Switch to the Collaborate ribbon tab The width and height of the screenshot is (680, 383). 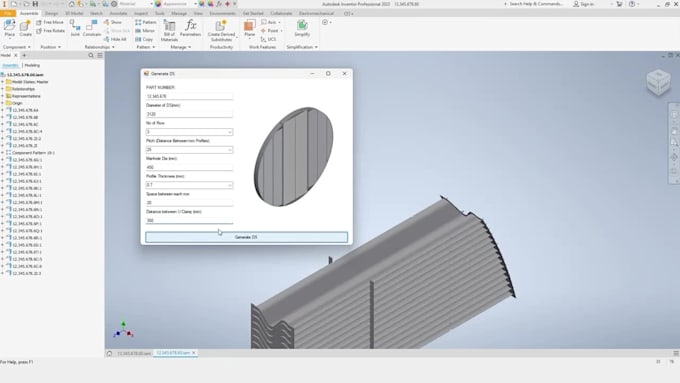[x=281, y=13]
